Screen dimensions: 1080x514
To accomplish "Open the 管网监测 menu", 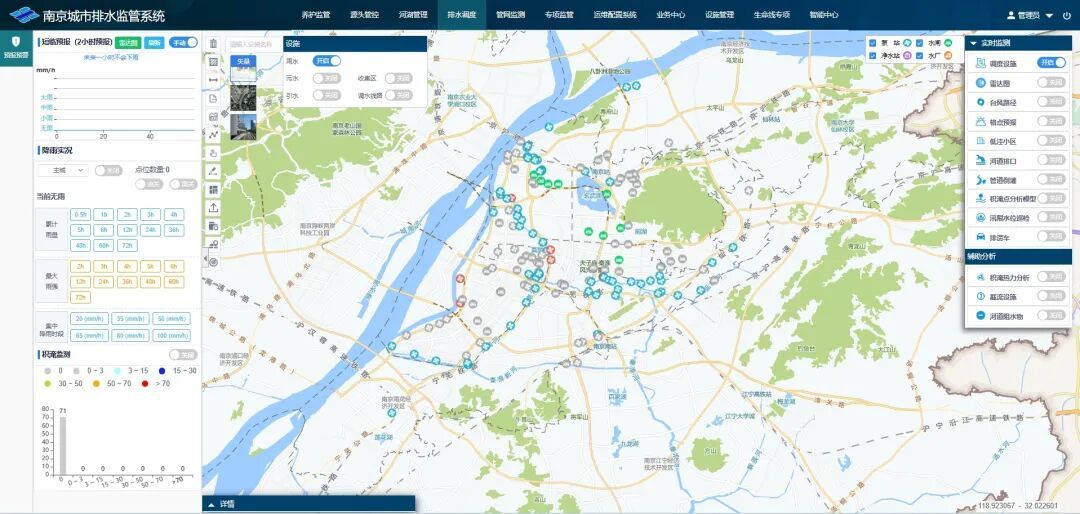I will pyautogui.click(x=510, y=15).
